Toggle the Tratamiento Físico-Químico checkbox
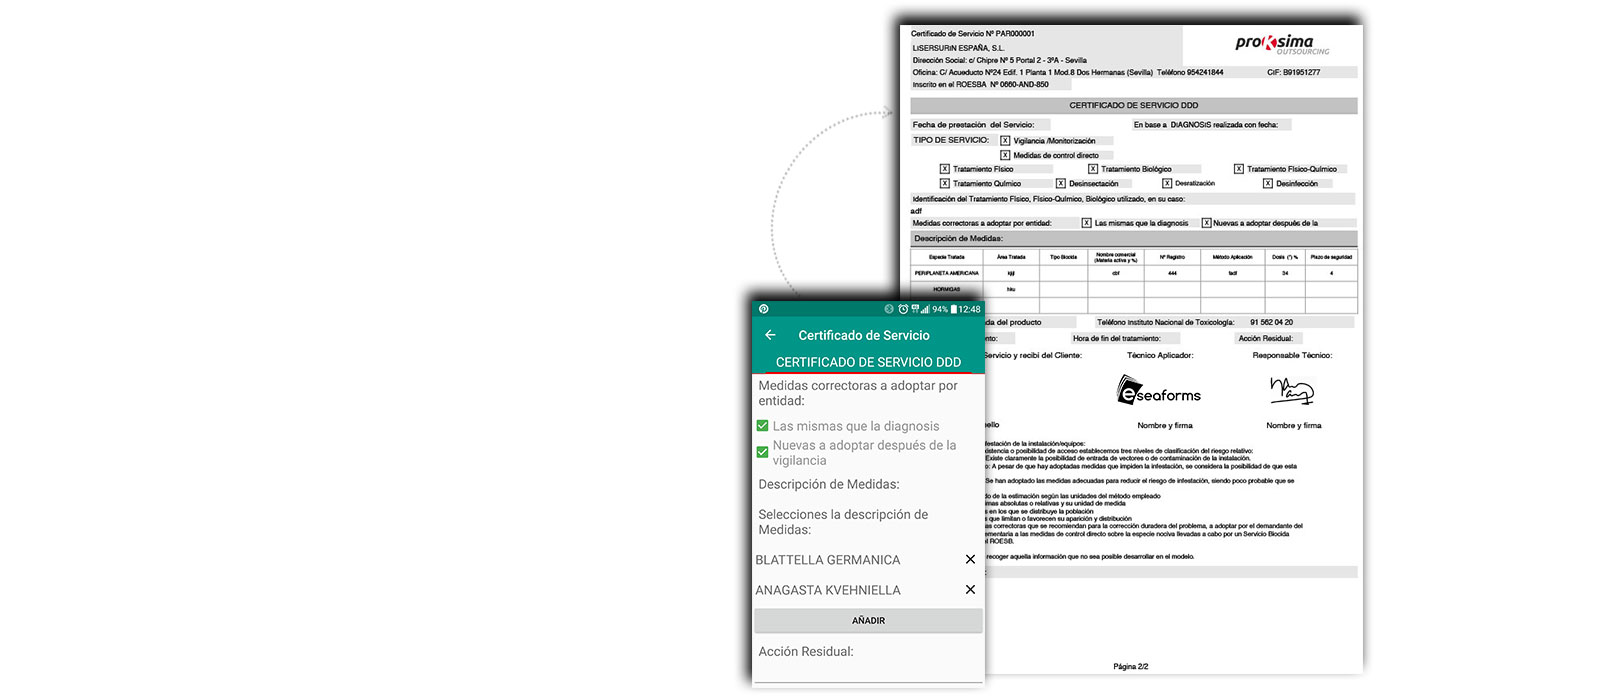Image resolution: width=1600 pixels, height=700 pixels. (x=1238, y=169)
